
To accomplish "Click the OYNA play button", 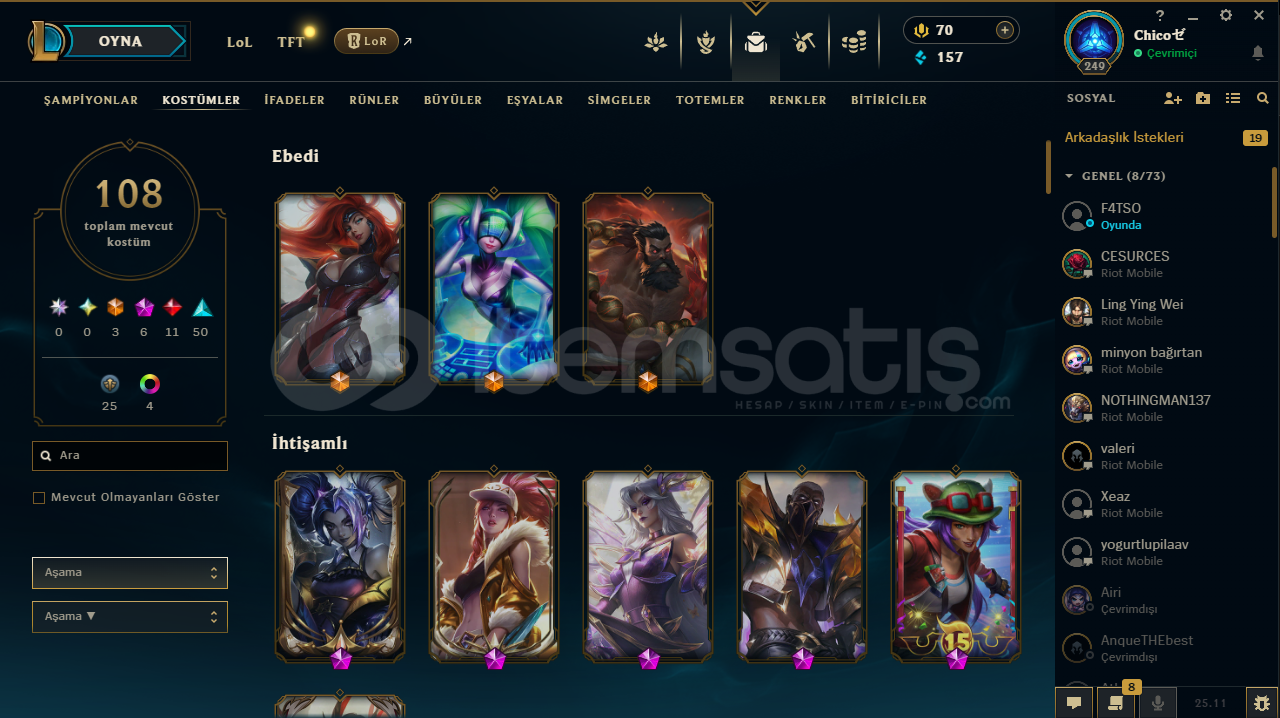I will [x=119, y=41].
